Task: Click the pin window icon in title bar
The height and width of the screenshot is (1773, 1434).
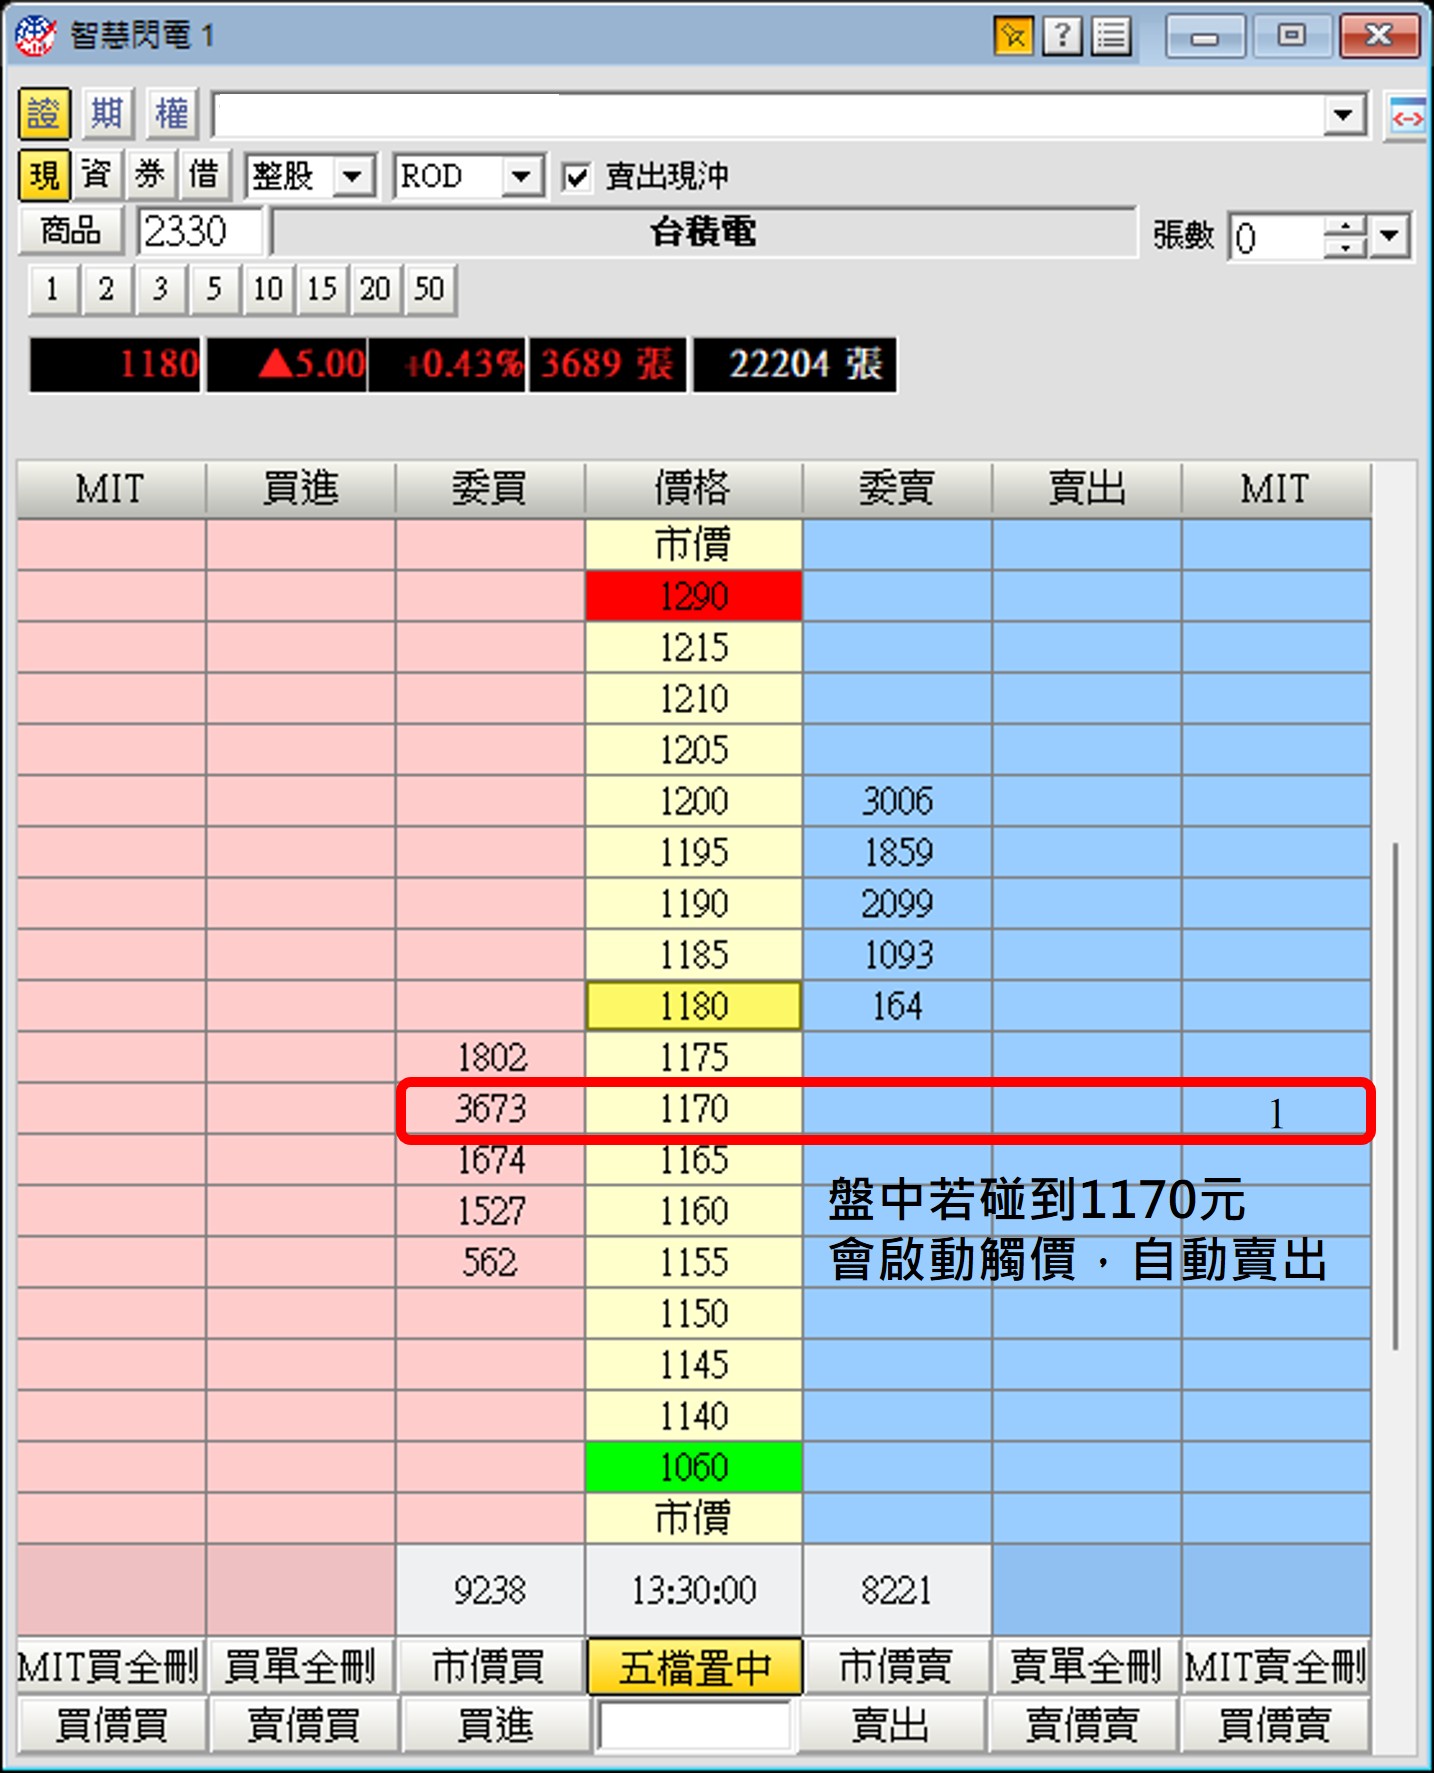Action: pyautogui.click(x=1014, y=37)
